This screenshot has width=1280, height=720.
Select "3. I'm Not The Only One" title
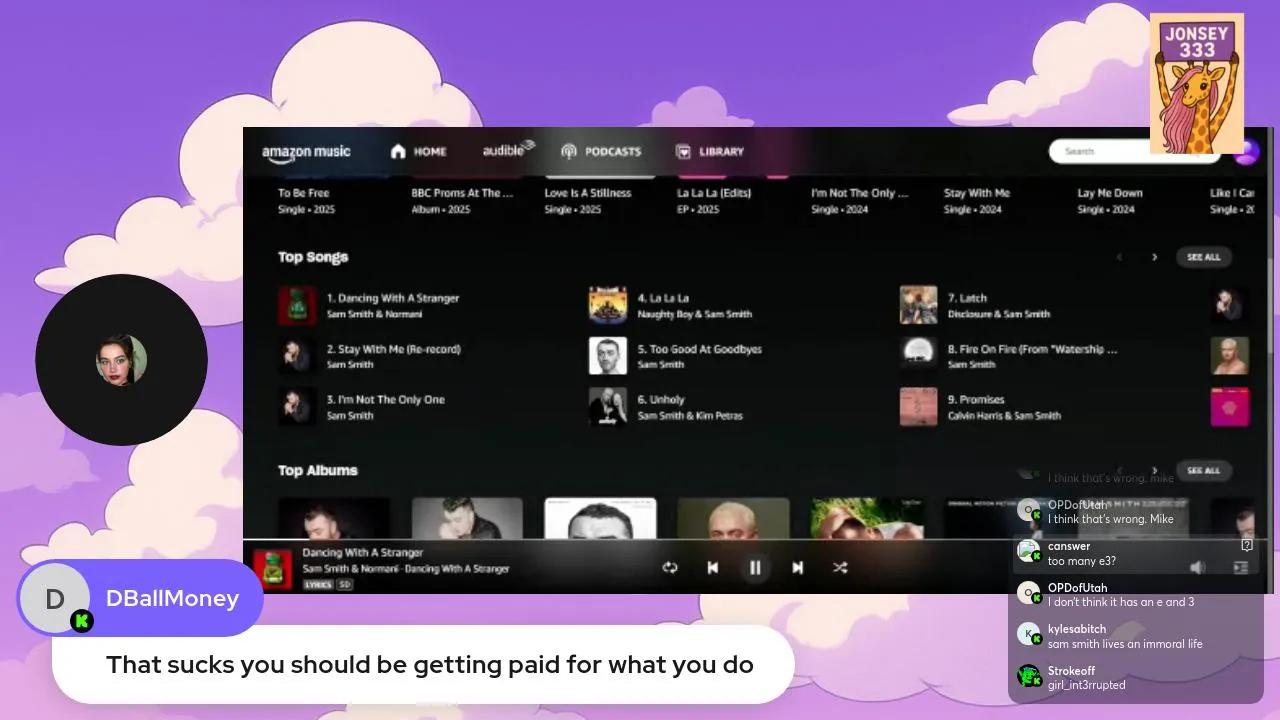[386, 399]
